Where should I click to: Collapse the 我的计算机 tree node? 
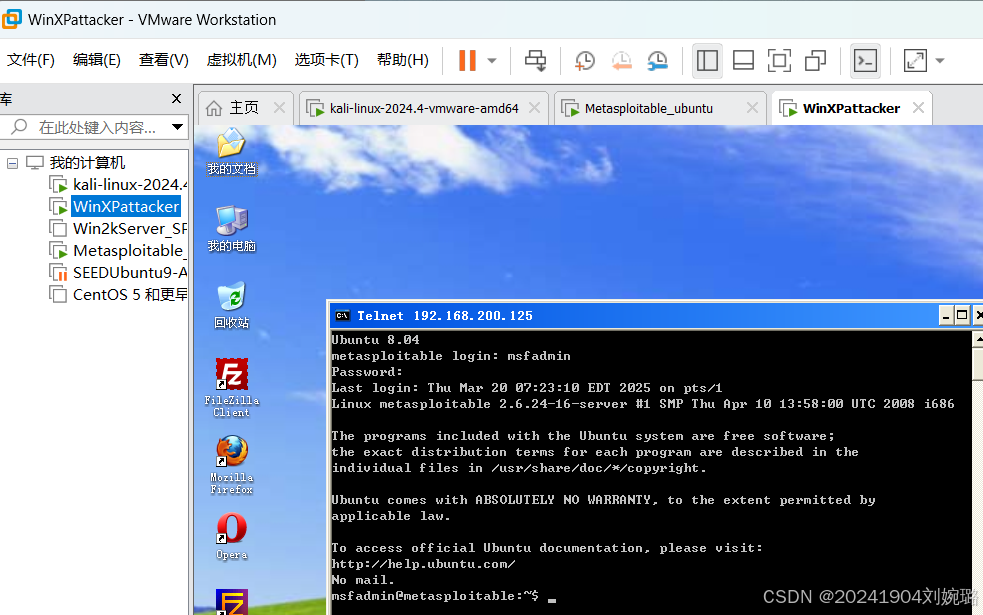(13, 164)
